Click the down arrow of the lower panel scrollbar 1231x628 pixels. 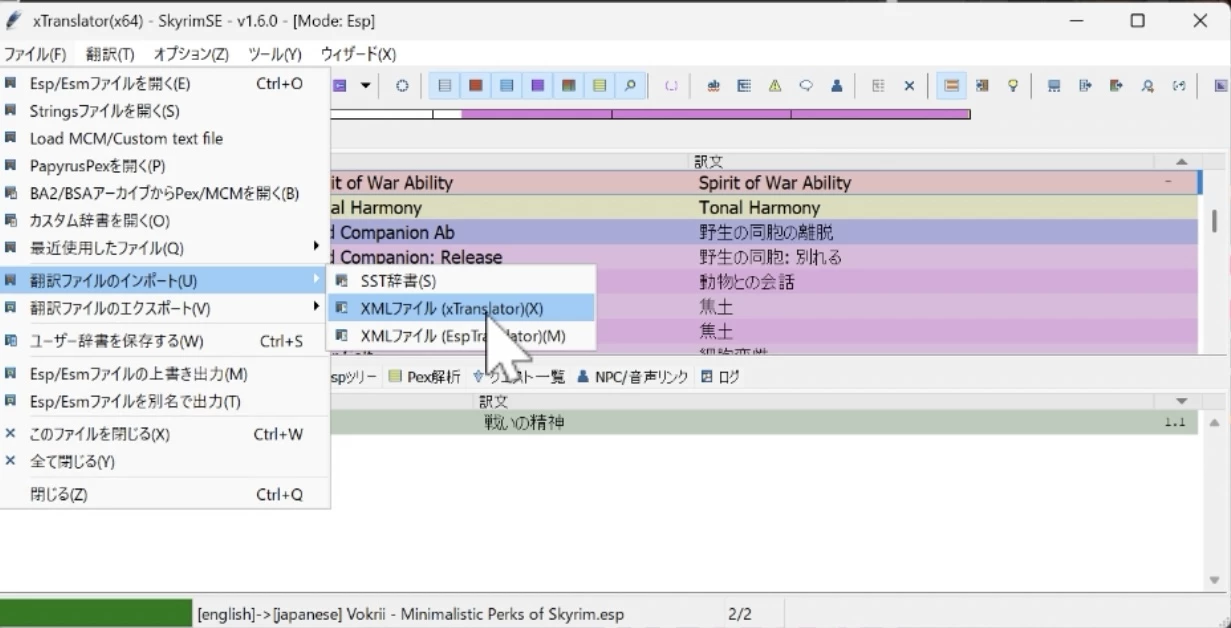click(x=1215, y=579)
